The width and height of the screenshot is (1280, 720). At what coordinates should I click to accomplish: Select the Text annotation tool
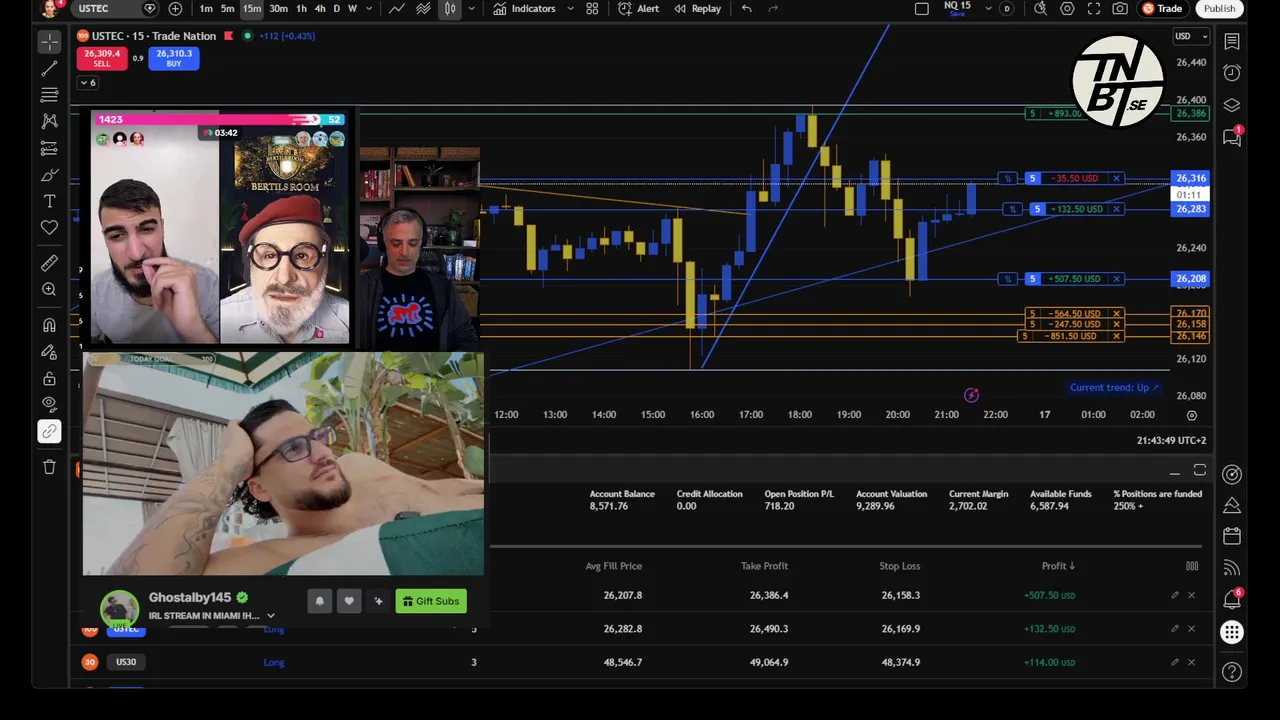[49, 201]
